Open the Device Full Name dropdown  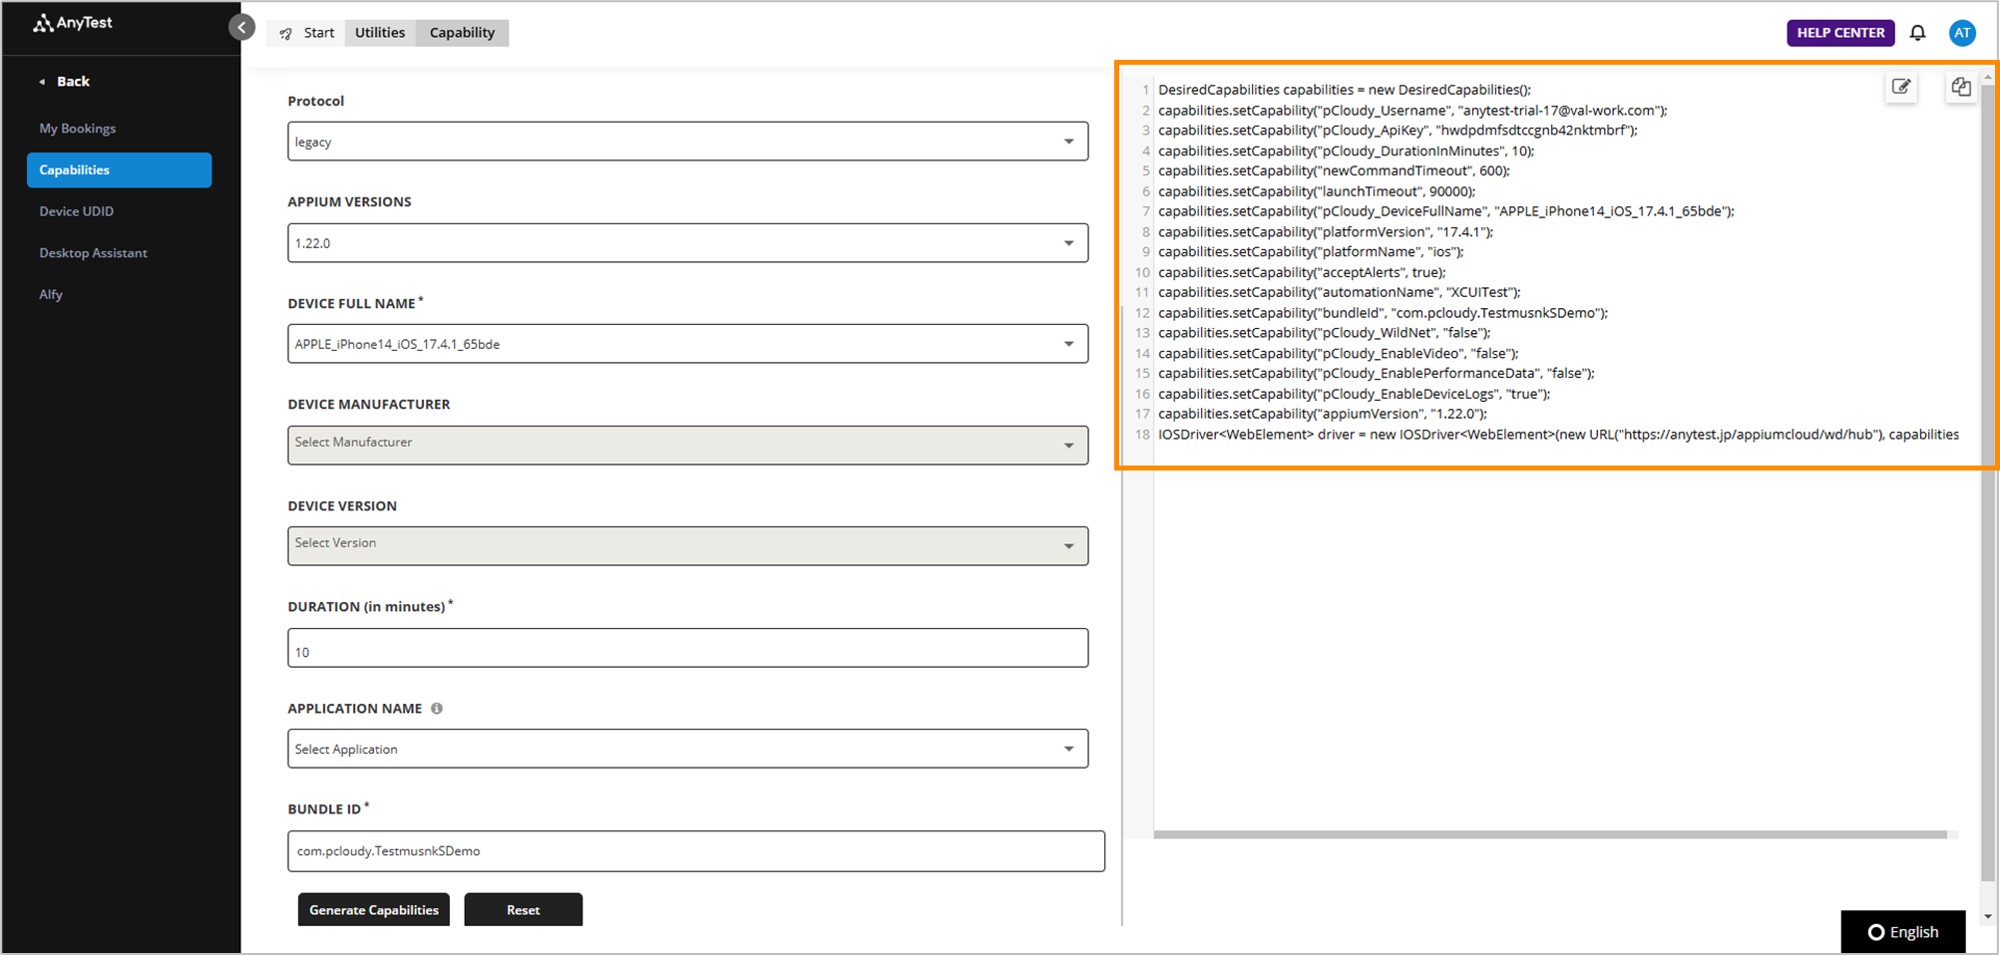[x=688, y=344]
